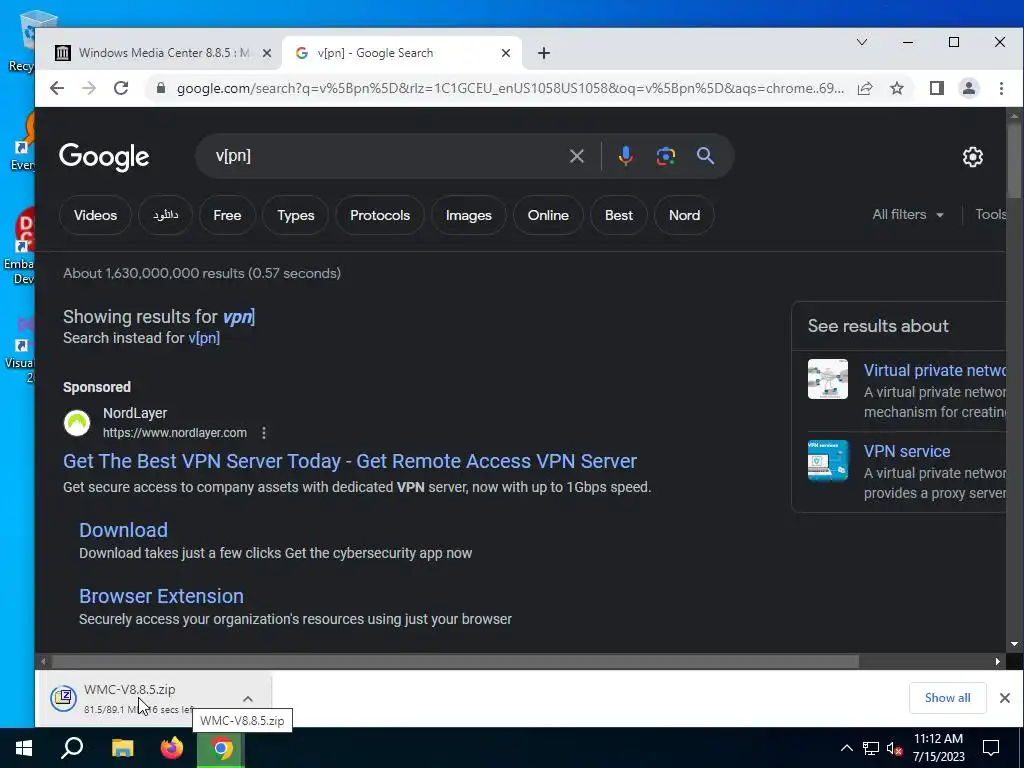Open Chrome side panel
This screenshot has width=1024, height=768.
coord(936,88)
